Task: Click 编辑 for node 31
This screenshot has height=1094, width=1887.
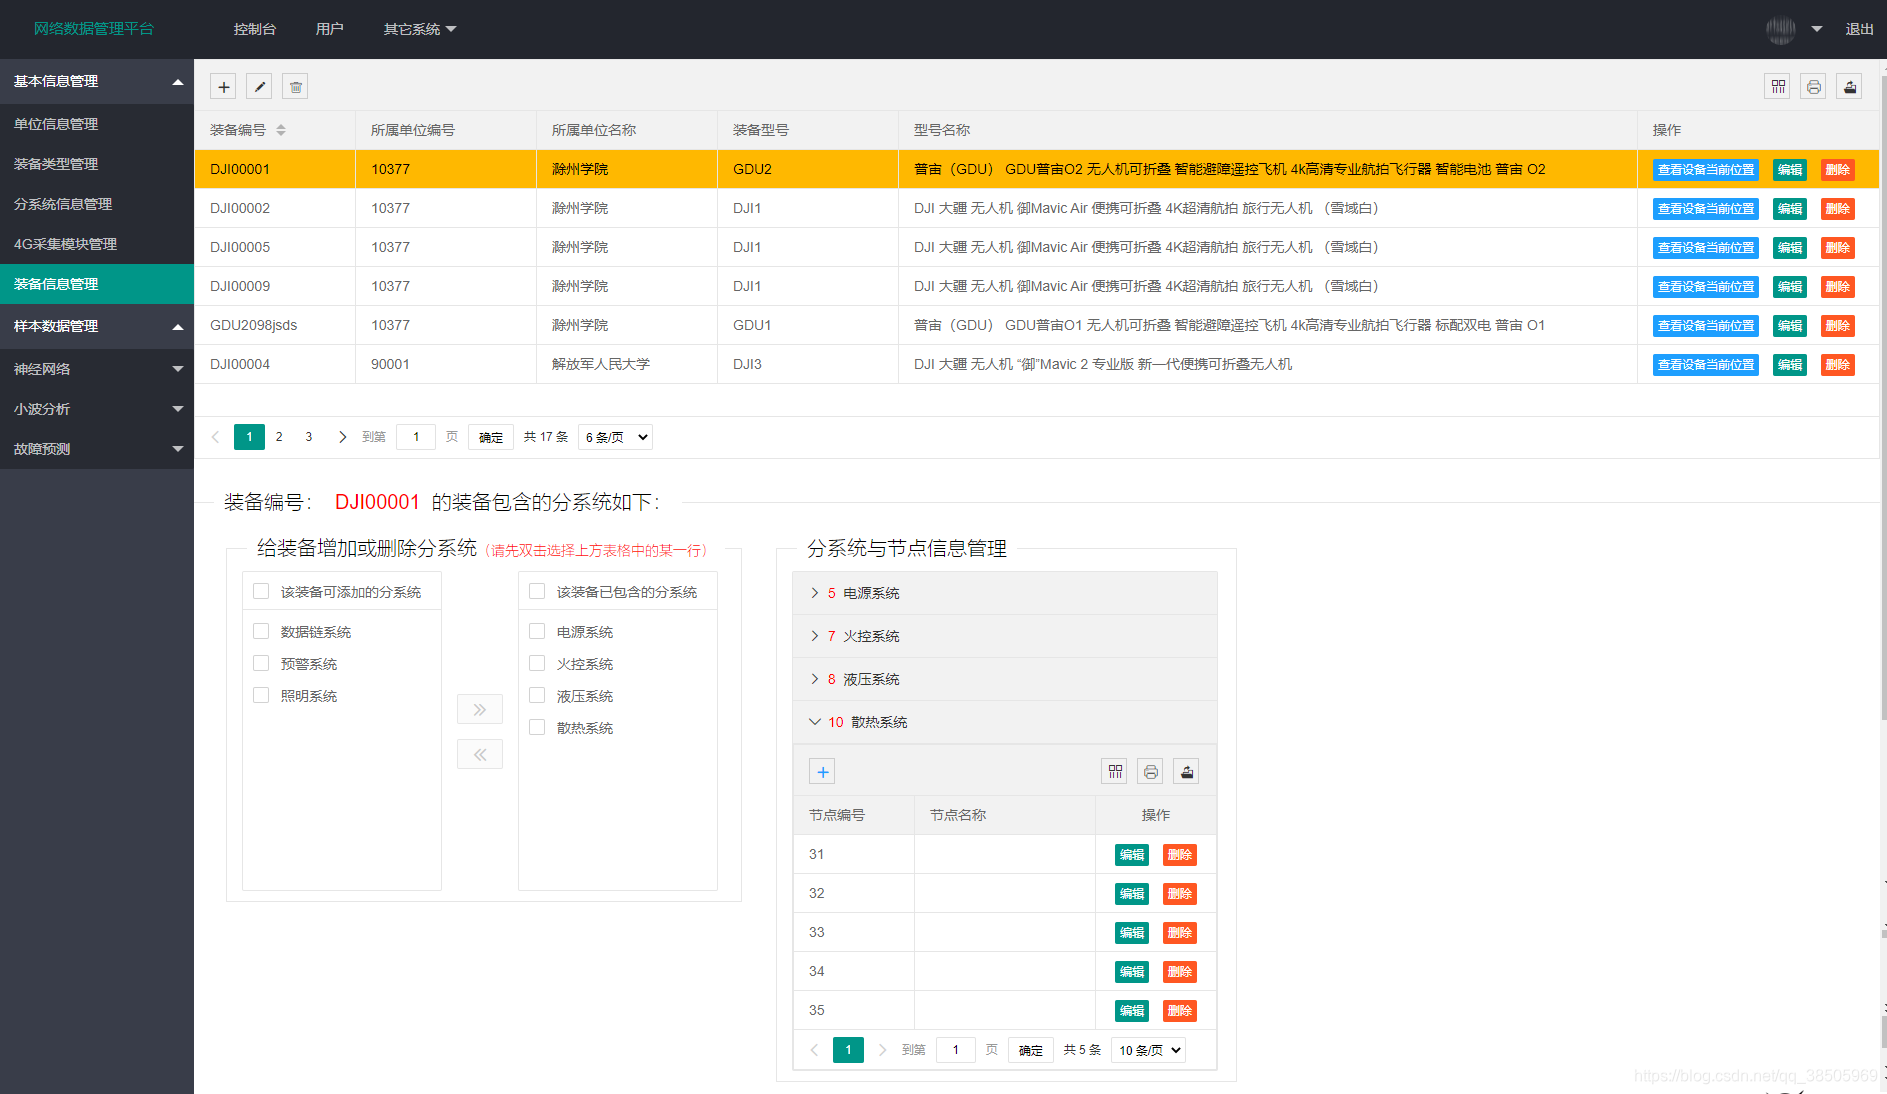Action: (x=1132, y=855)
